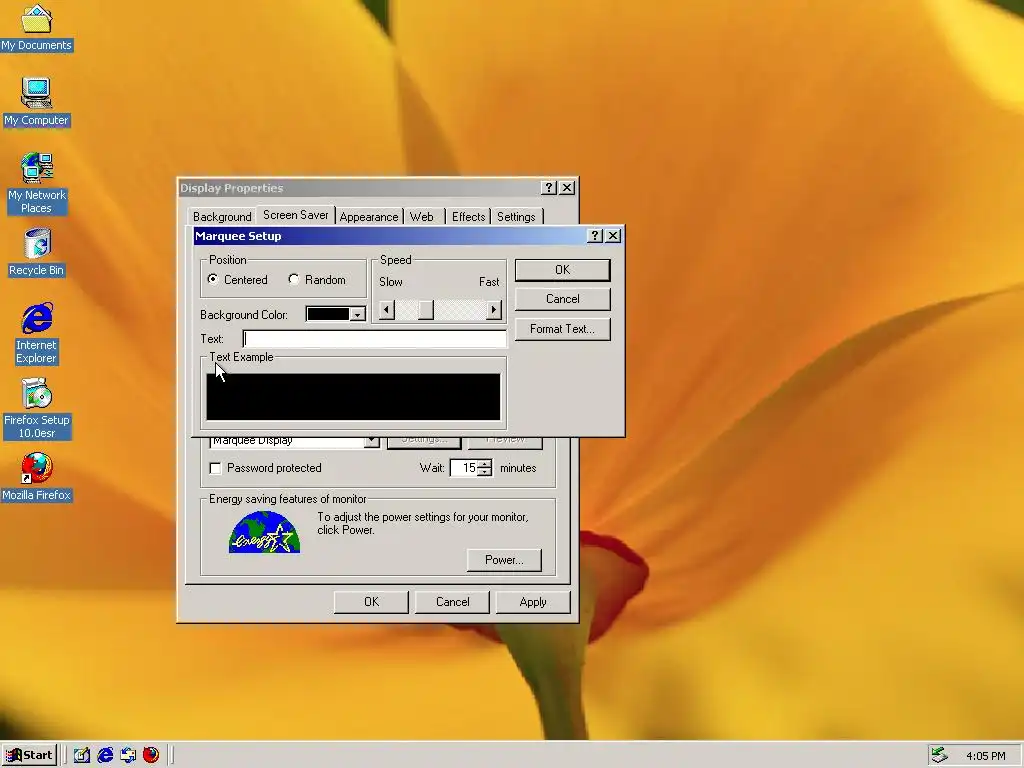Open the Format Text dialog
This screenshot has width=1024, height=768.
coord(562,329)
